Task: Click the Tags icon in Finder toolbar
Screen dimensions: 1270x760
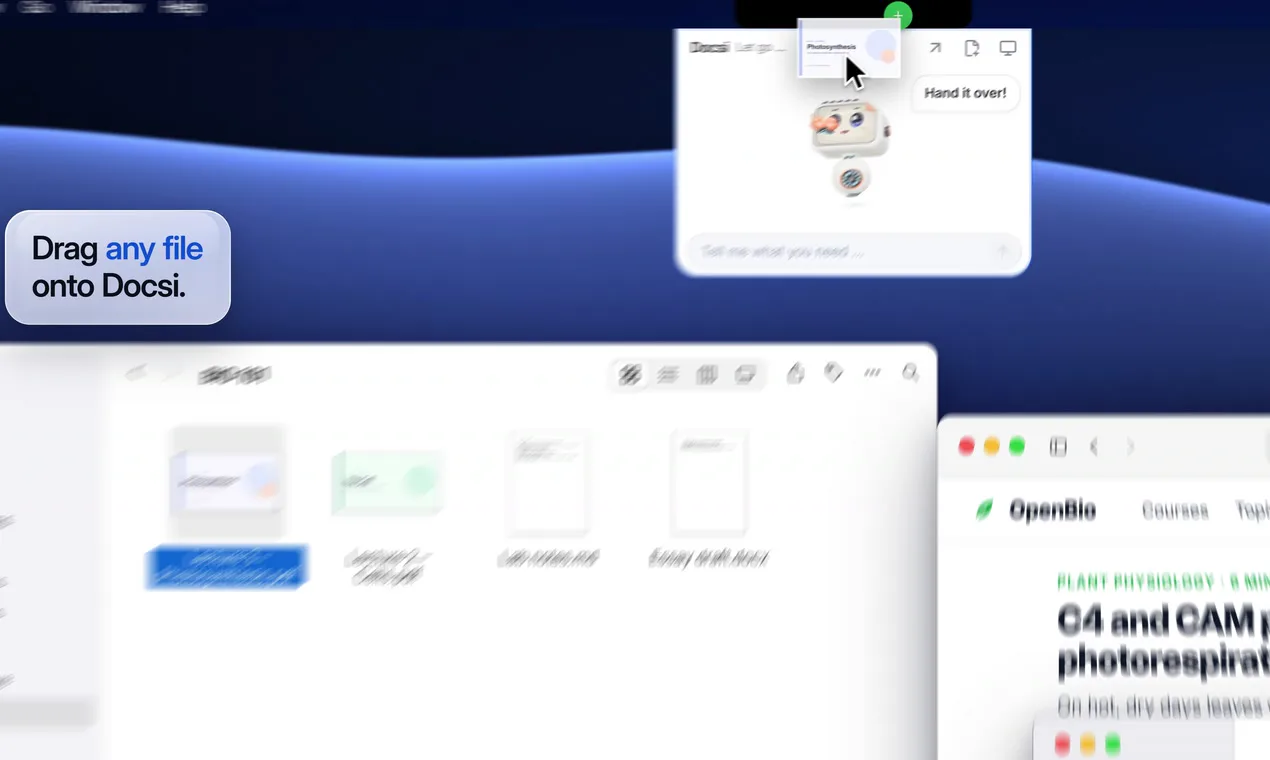Action: tap(833, 373)
